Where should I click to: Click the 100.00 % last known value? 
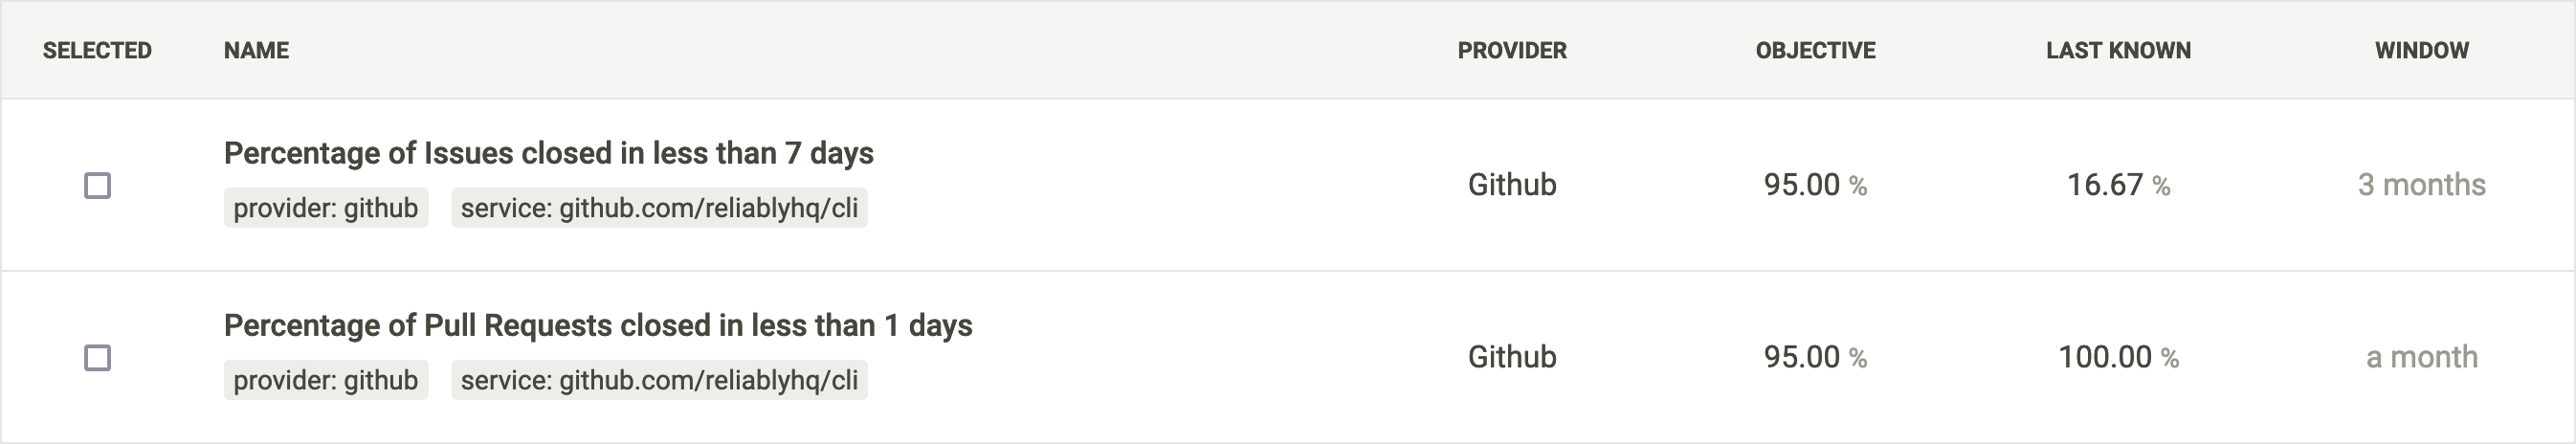tap(2118, 357)
